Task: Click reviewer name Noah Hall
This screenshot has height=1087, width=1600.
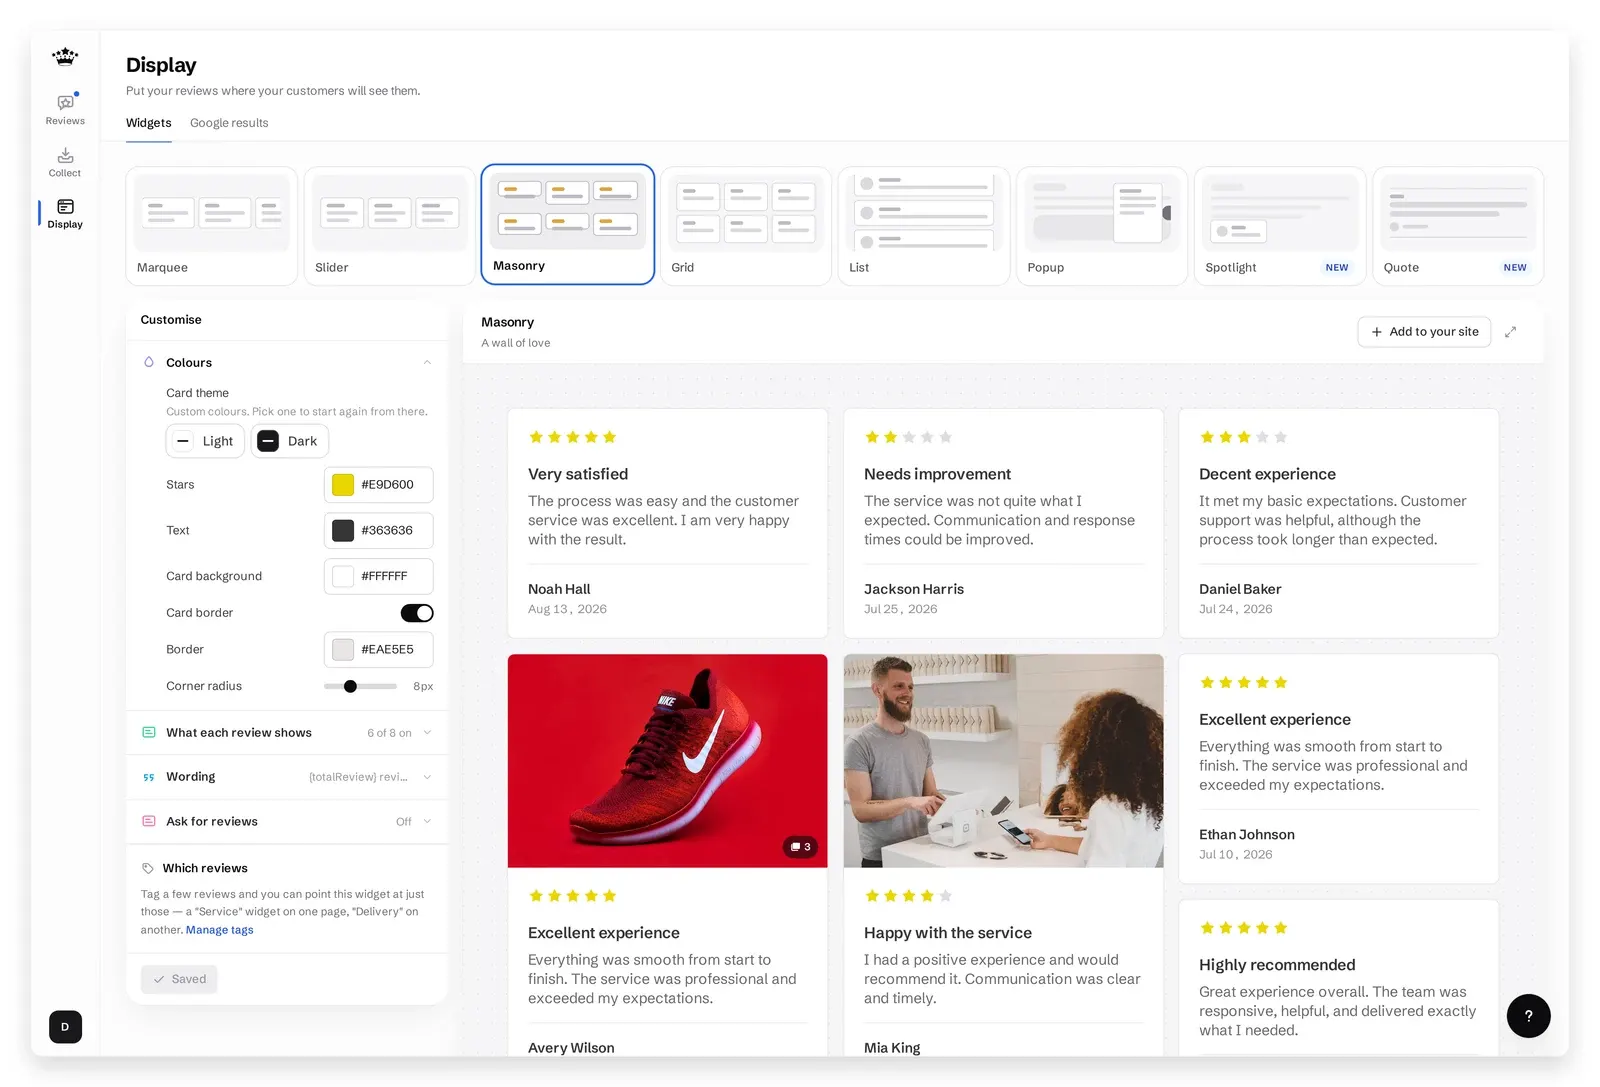Action: click(x=559, y=589)
